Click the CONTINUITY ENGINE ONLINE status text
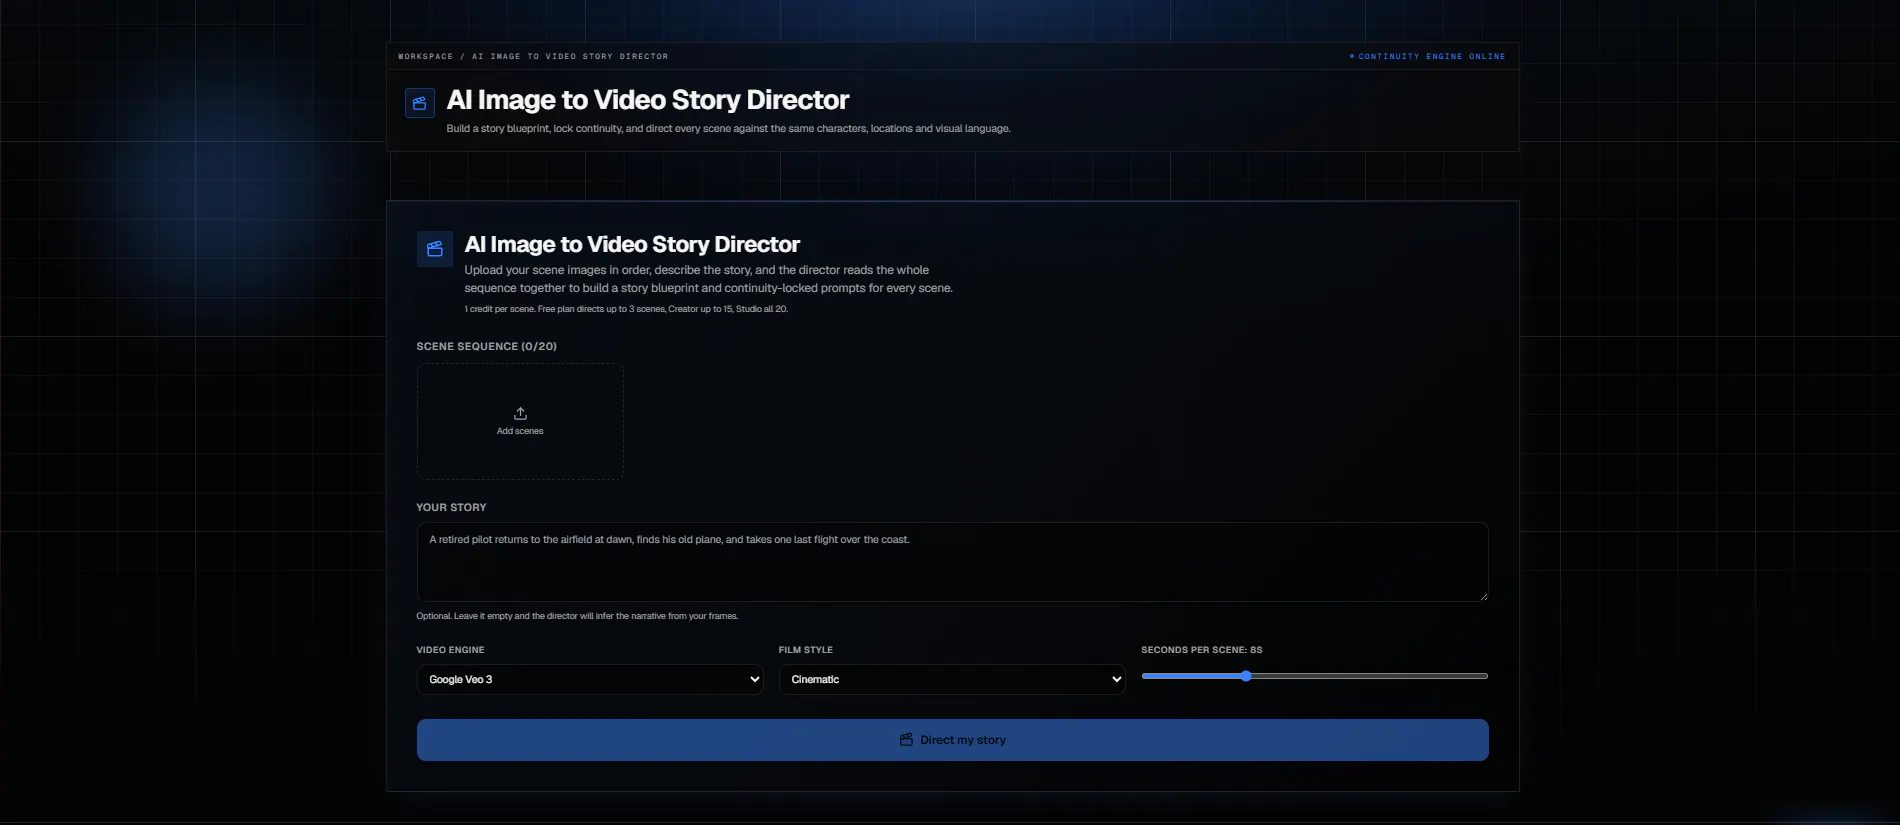The image size is (1900, 825). [1431, 57]
